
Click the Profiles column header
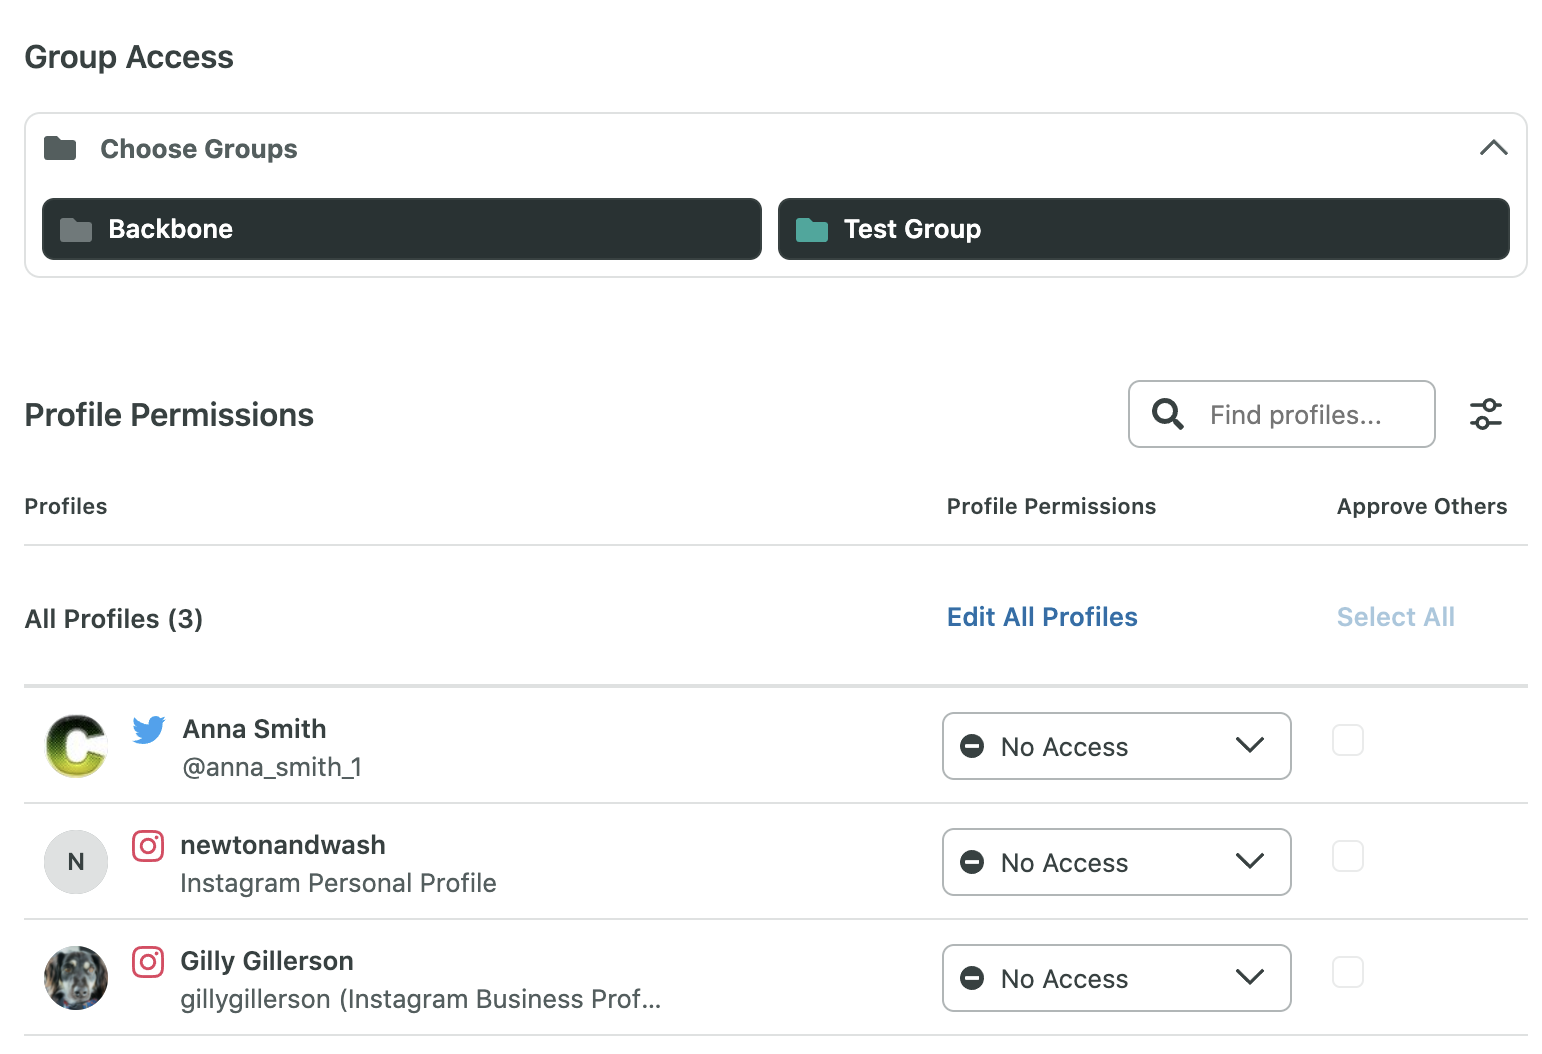(66, 506)
